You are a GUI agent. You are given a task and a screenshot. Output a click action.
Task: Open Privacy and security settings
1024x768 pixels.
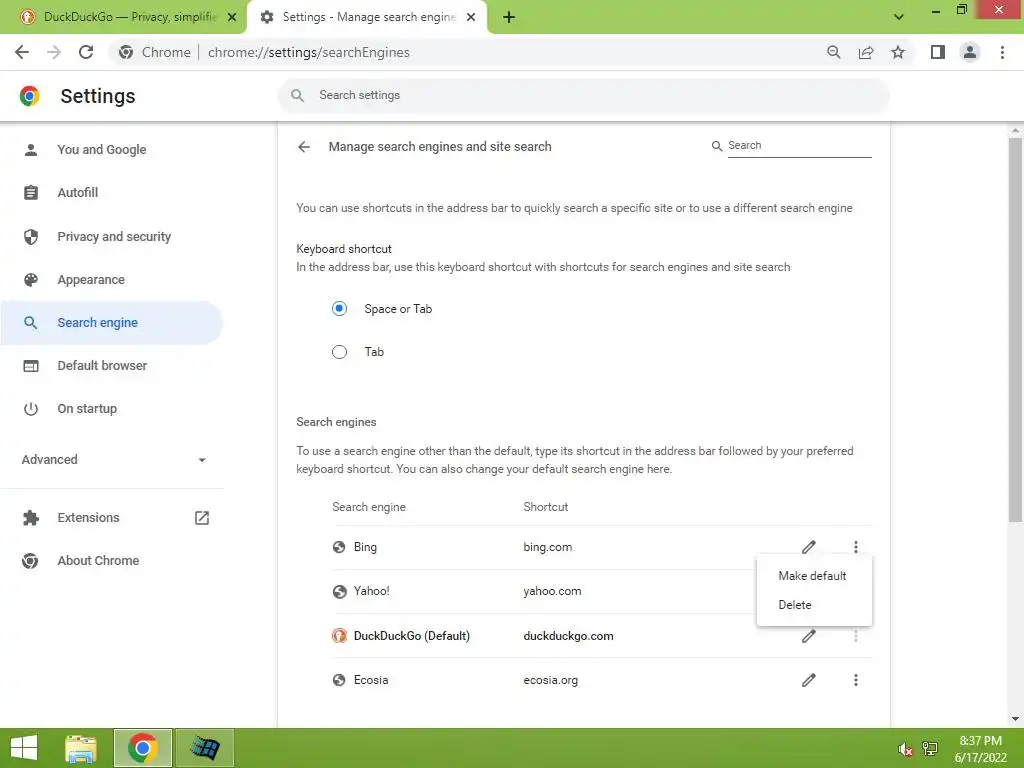point(112,236)
